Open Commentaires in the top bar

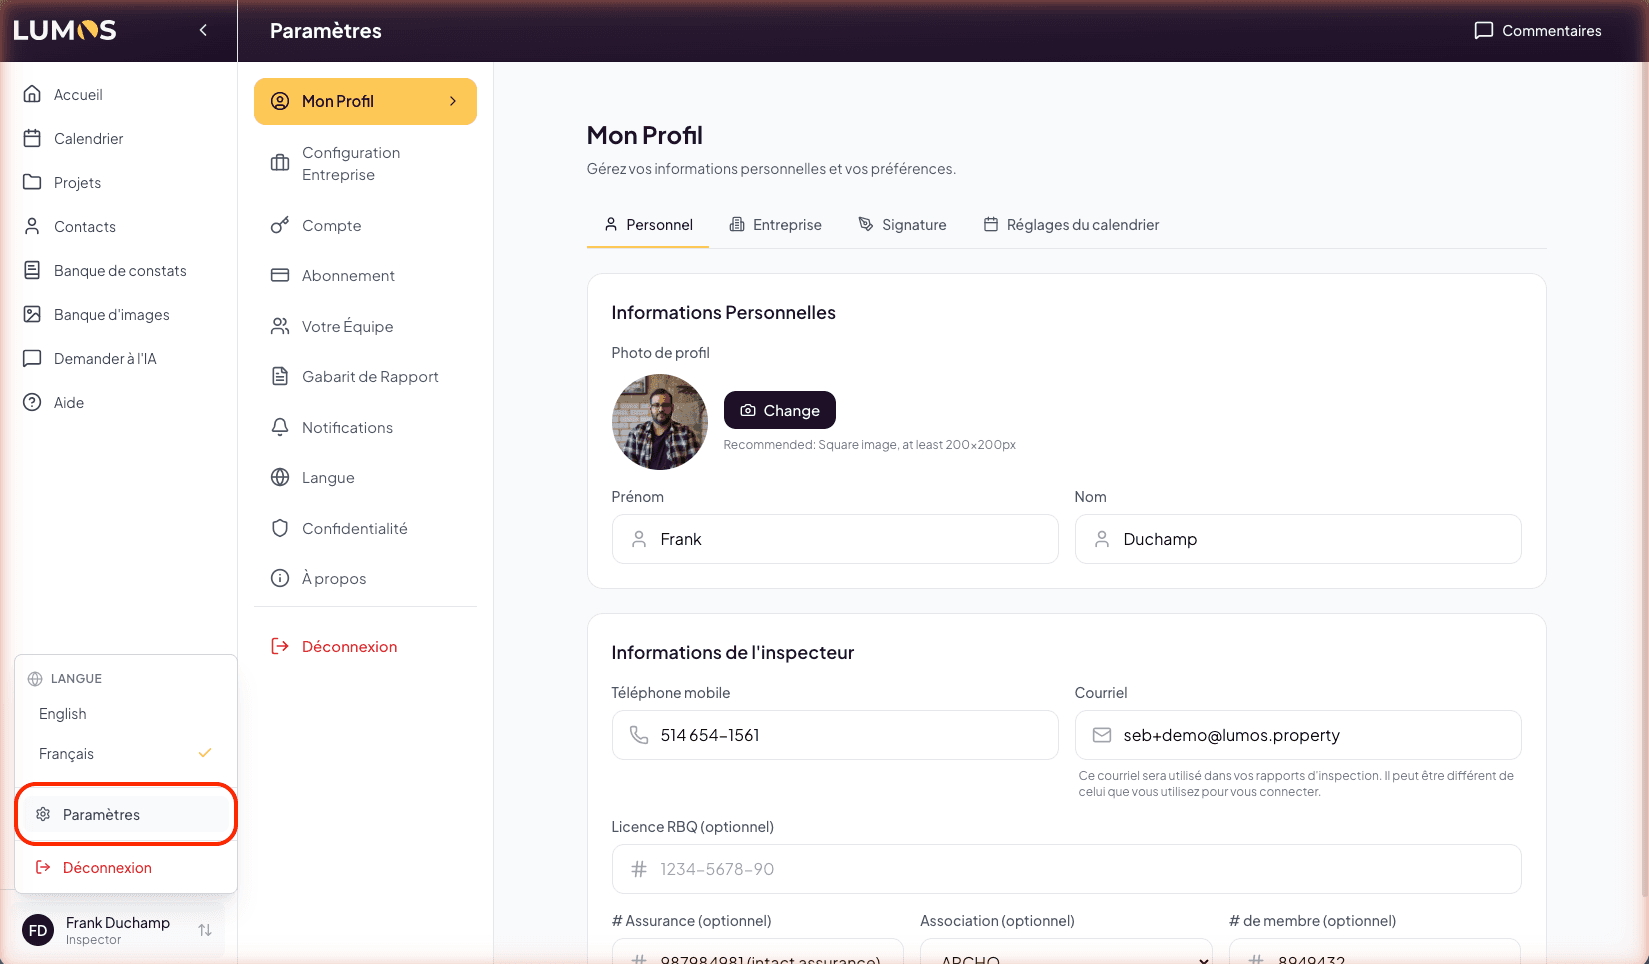[1538, 30]
